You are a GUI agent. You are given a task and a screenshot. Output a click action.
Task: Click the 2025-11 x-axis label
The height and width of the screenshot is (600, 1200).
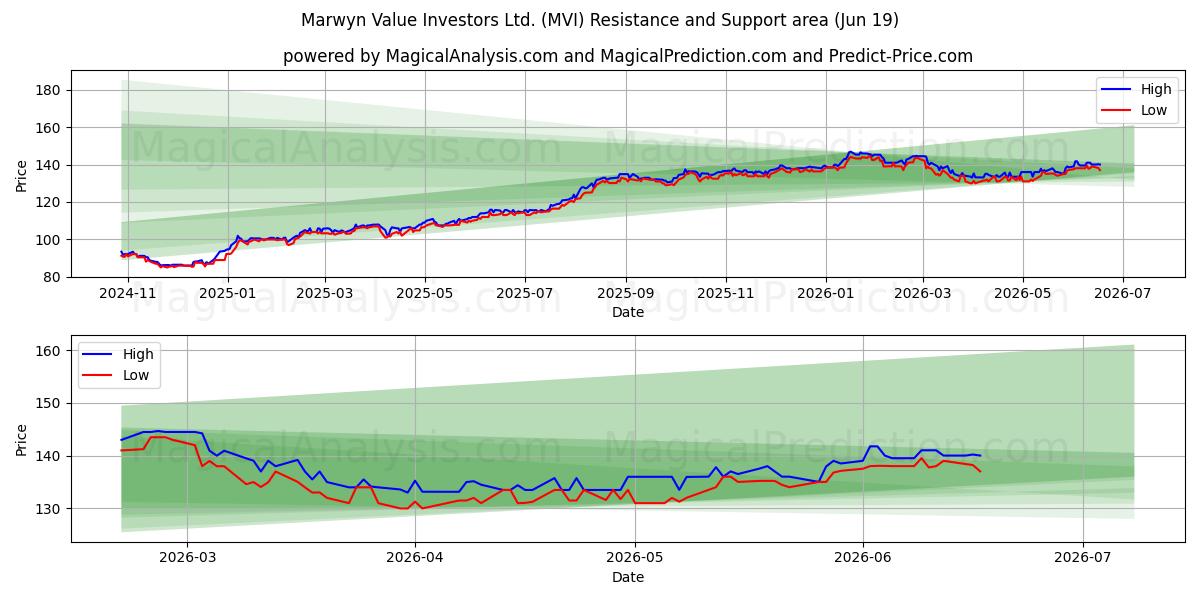pos(726,295)
